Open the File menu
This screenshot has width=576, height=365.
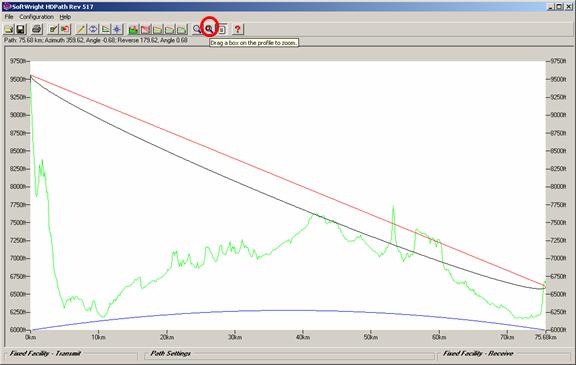(9, 17)
